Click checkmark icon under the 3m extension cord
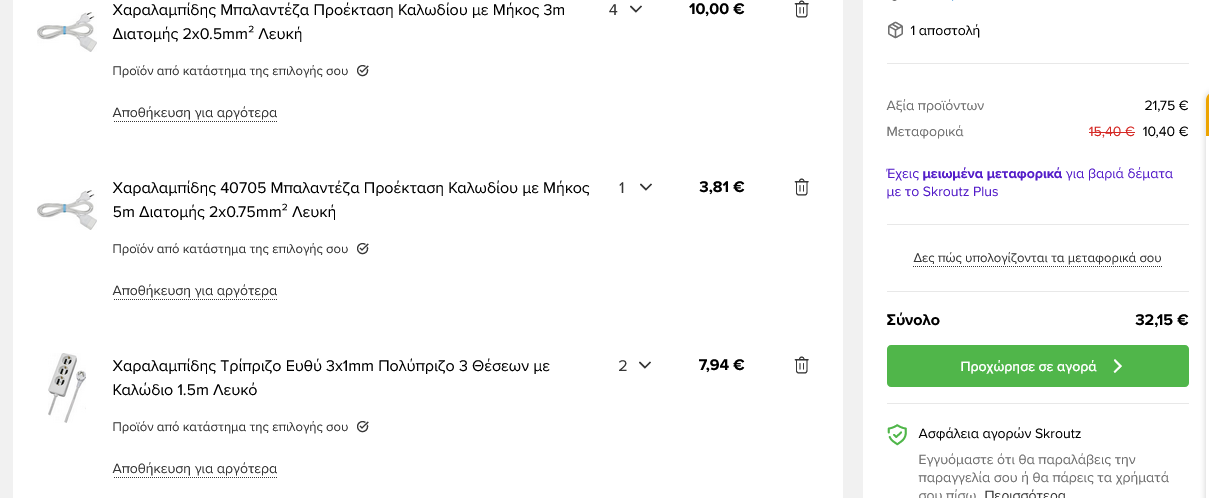Image resolution: width=1209 pixels, height=498 pixels. 362,71
